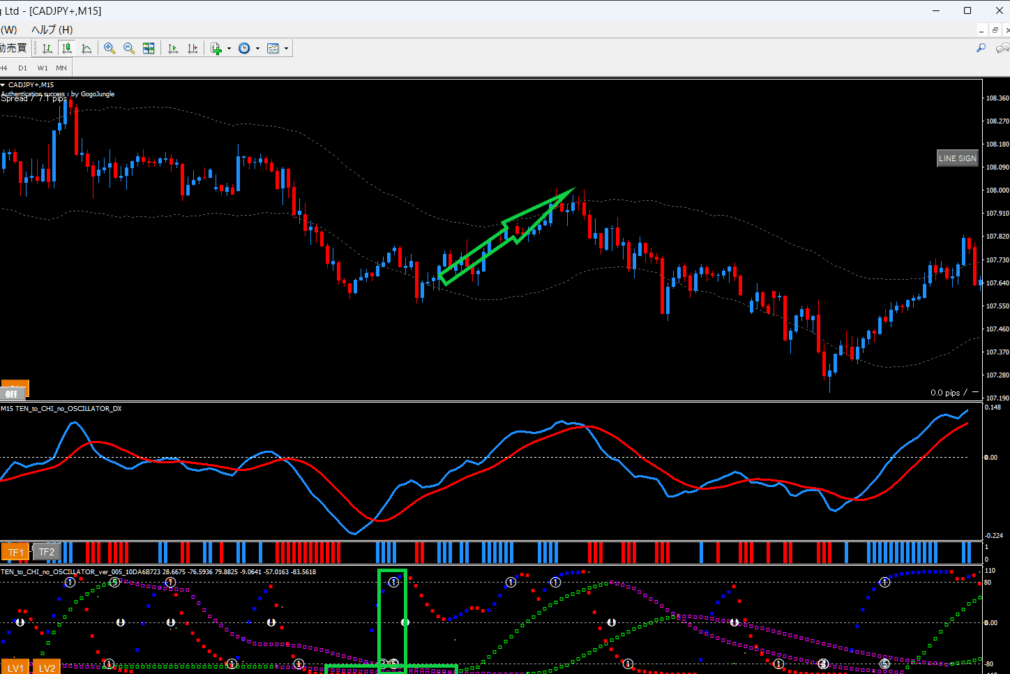
Task: Expand the templates dropdown arrow
Action: point(286,48)
